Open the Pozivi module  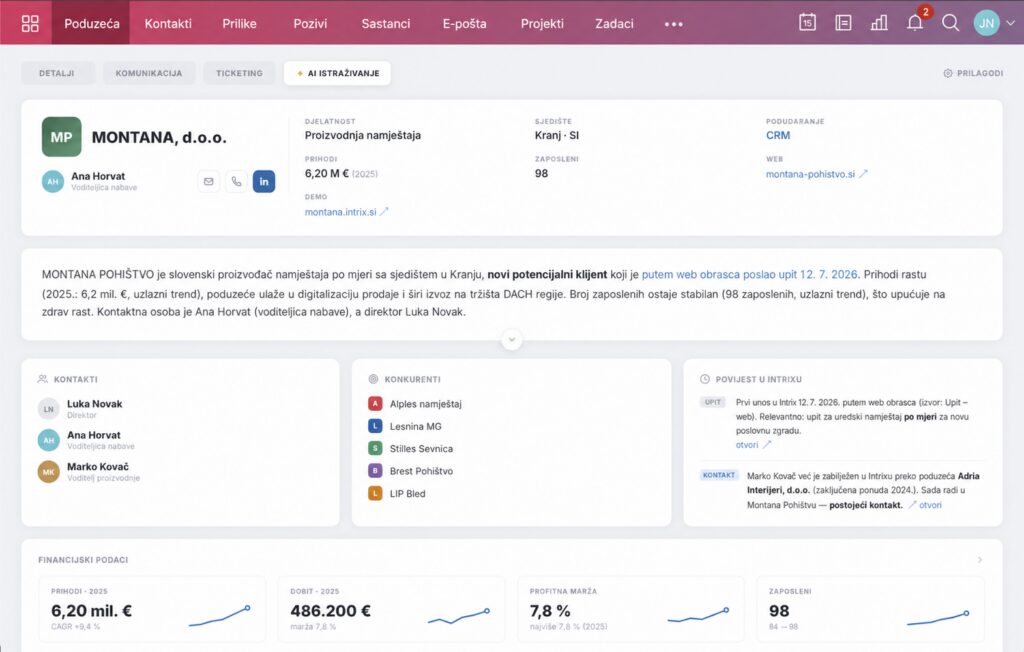click(x=310, y=24)
